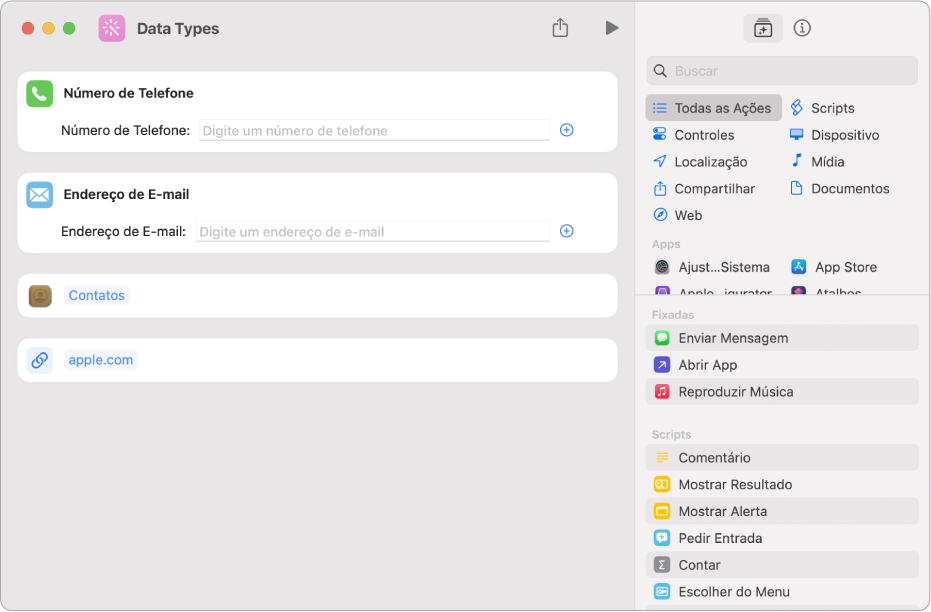Share the Data Types shortcut
The width and height of the screenshot is (931, 612).
click(x=560, y=27)
